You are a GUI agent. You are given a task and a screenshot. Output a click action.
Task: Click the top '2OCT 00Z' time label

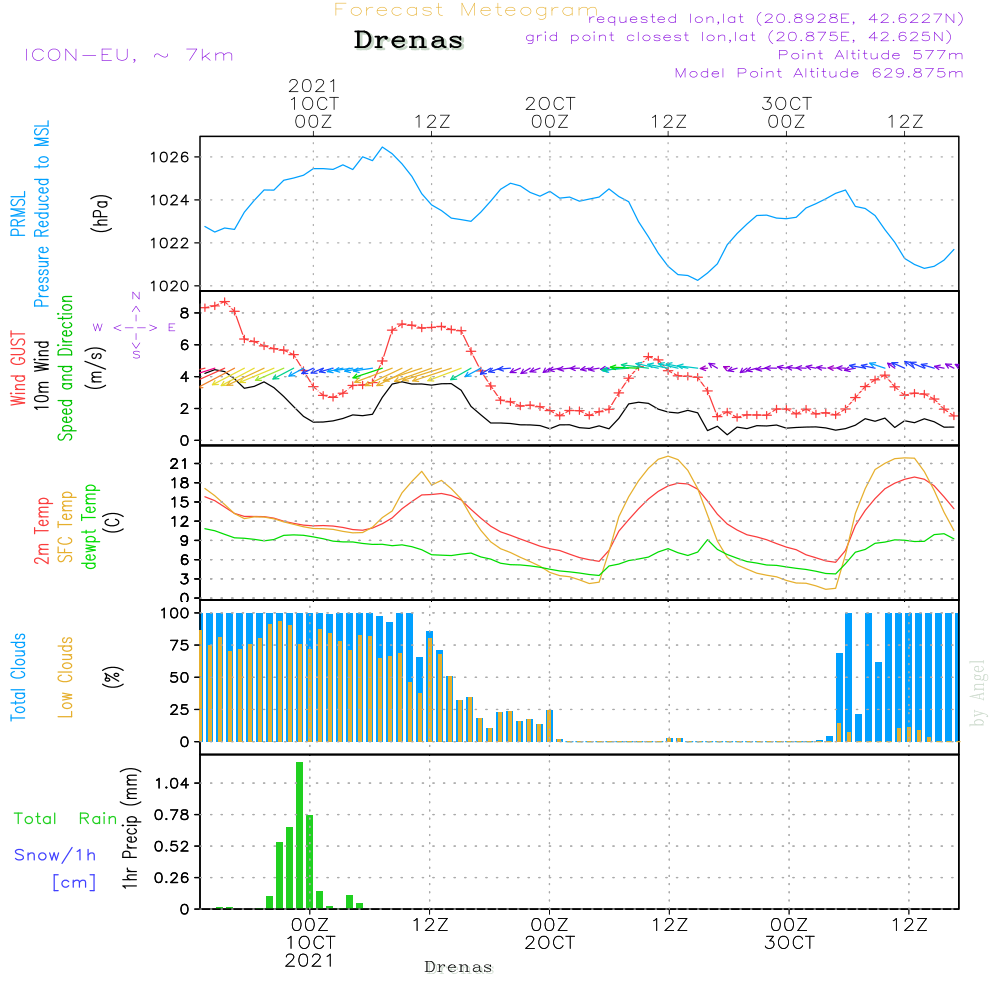[x=550, y=113]
